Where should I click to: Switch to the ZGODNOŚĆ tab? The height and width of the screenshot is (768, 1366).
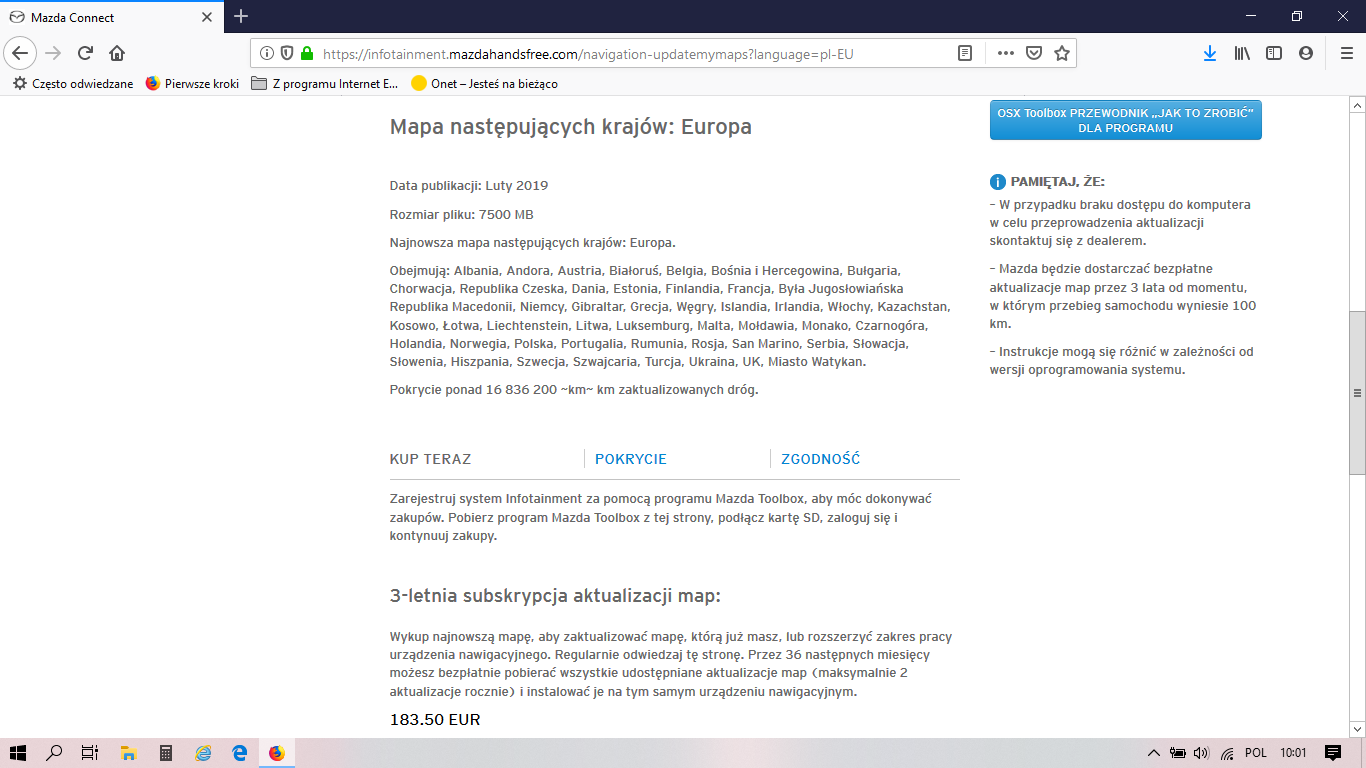point(820,459)
